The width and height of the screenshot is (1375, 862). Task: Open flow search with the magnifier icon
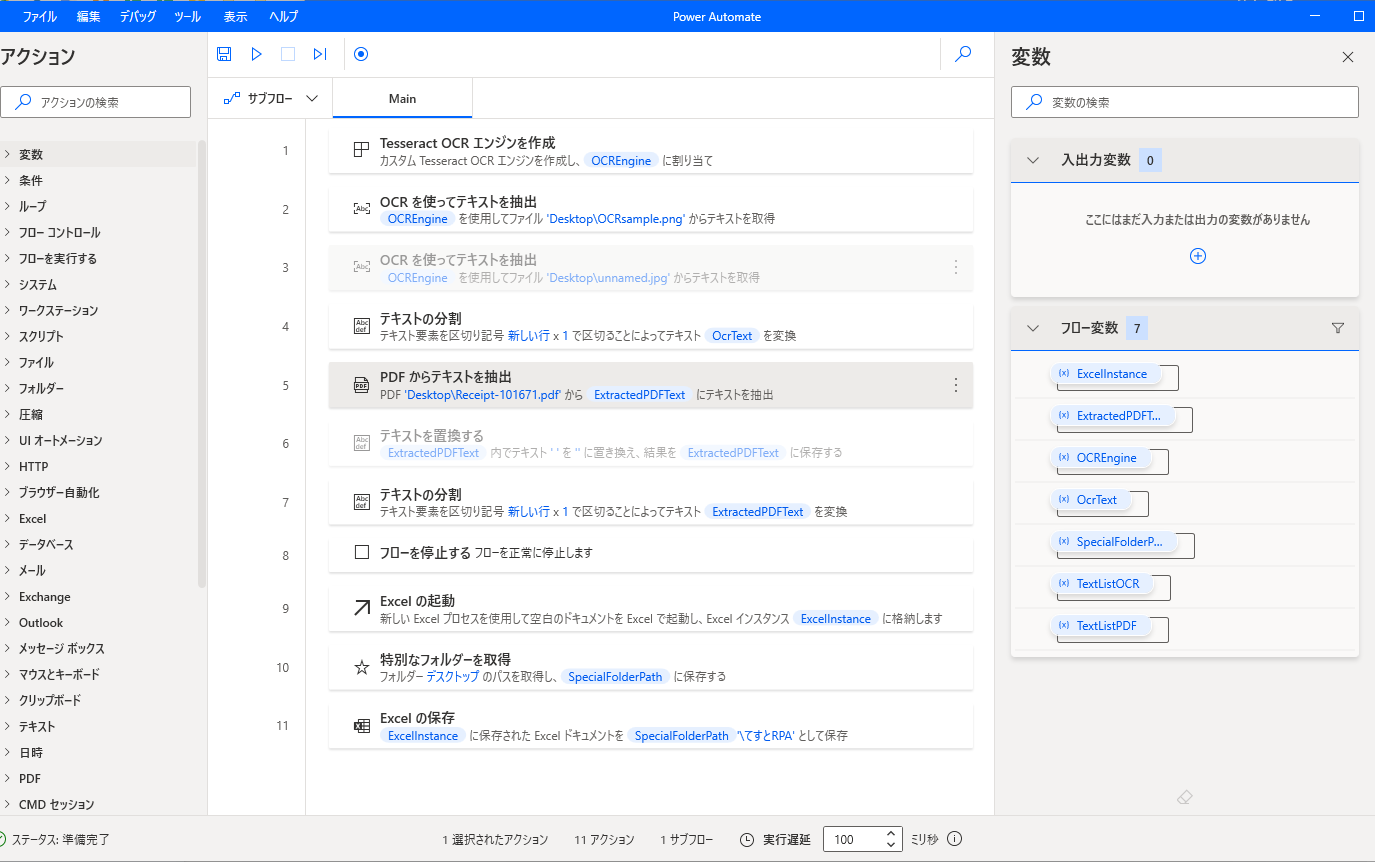click(x=963, y=54)
